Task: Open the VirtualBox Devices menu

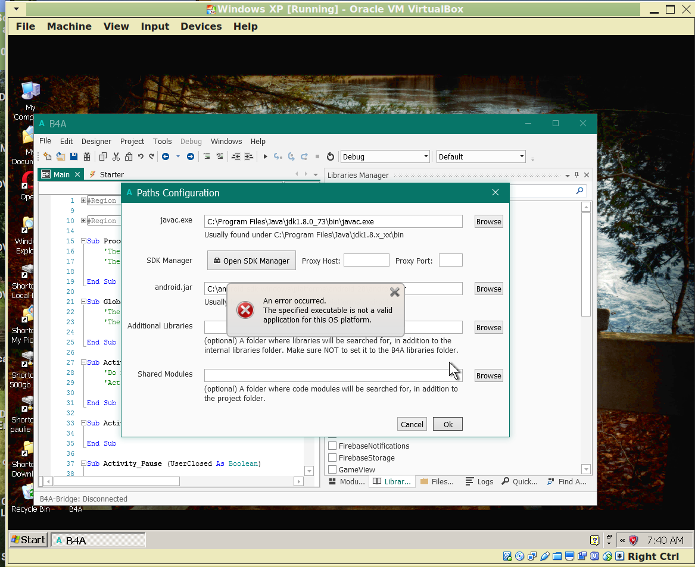Action: tap(201, 27)
